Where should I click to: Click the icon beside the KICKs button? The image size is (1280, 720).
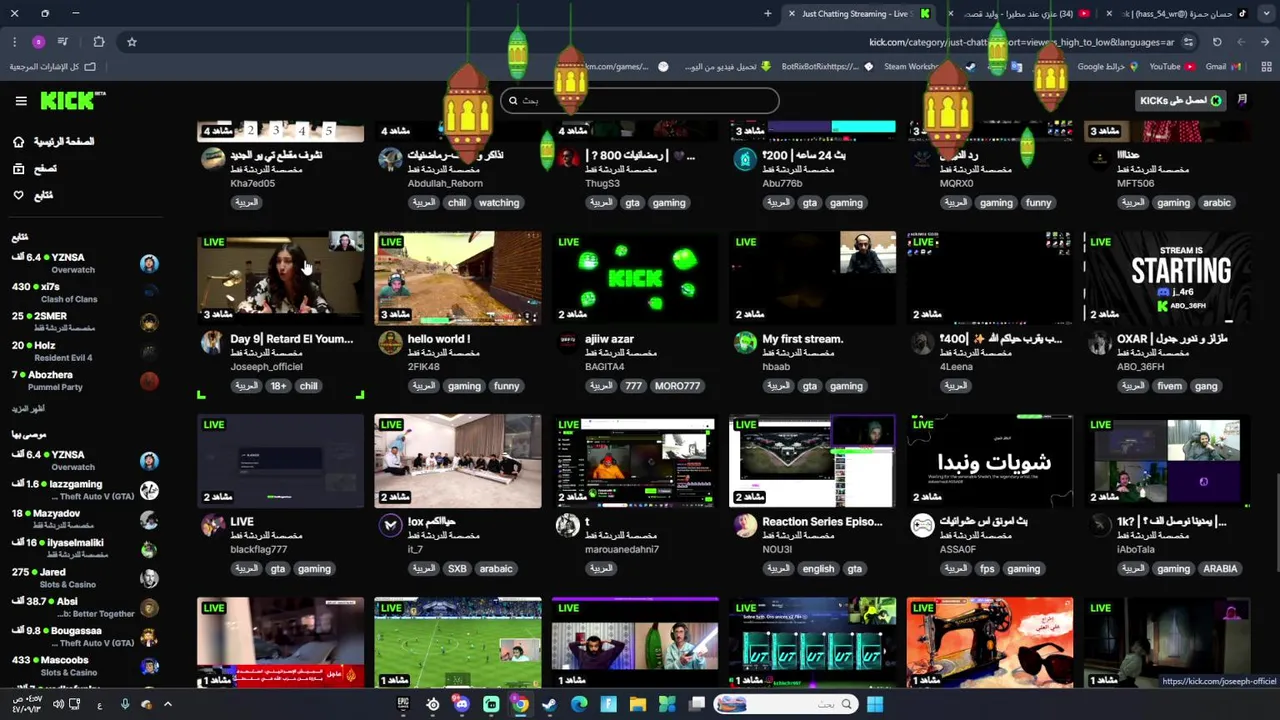point(1242,100)
